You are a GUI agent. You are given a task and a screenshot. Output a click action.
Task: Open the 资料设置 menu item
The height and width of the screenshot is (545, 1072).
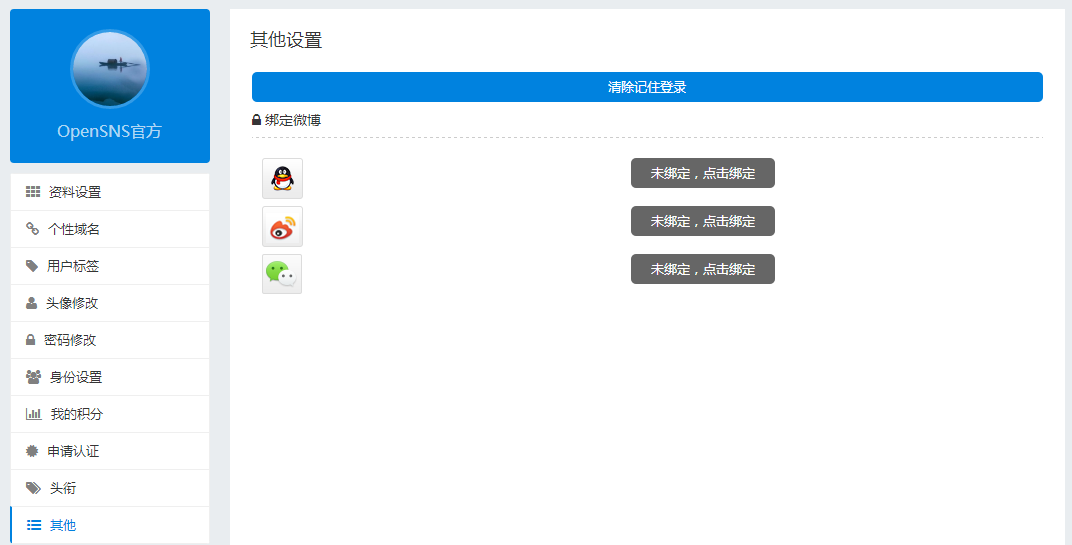110,192
